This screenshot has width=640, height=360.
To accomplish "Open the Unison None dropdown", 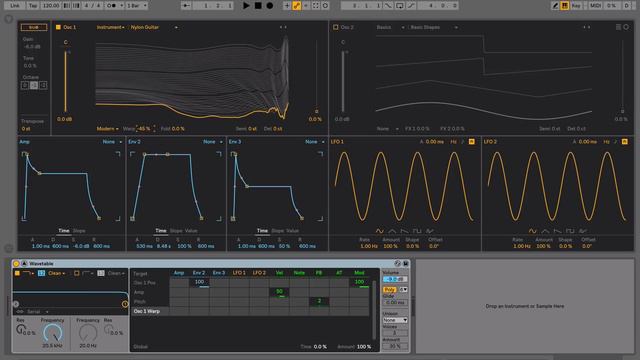I will tap(395, 320).
